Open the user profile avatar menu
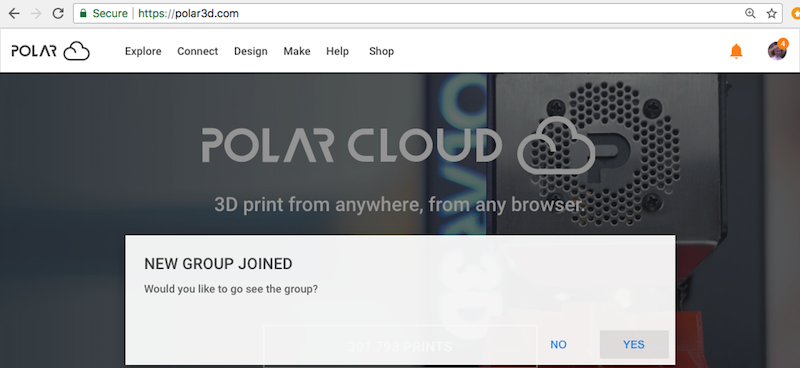The image size is (800, 368). tap(777, 51)
